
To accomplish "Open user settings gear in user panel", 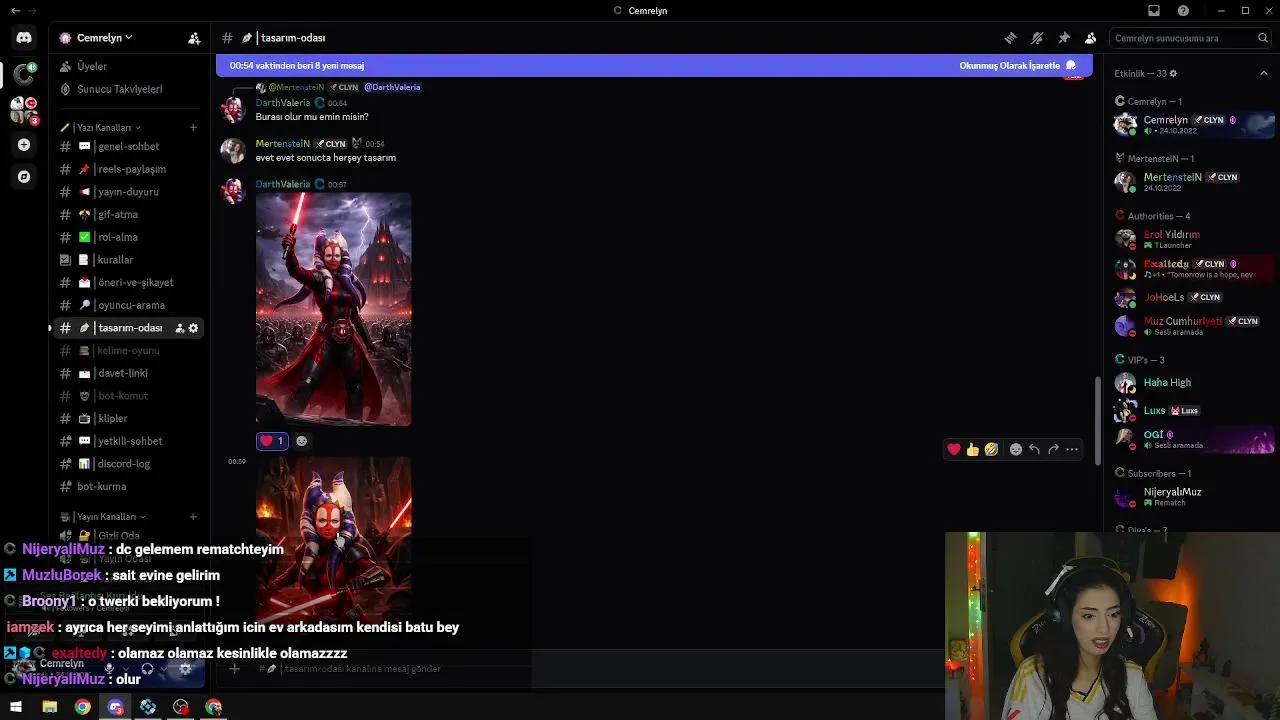I will tap(185, 668).
